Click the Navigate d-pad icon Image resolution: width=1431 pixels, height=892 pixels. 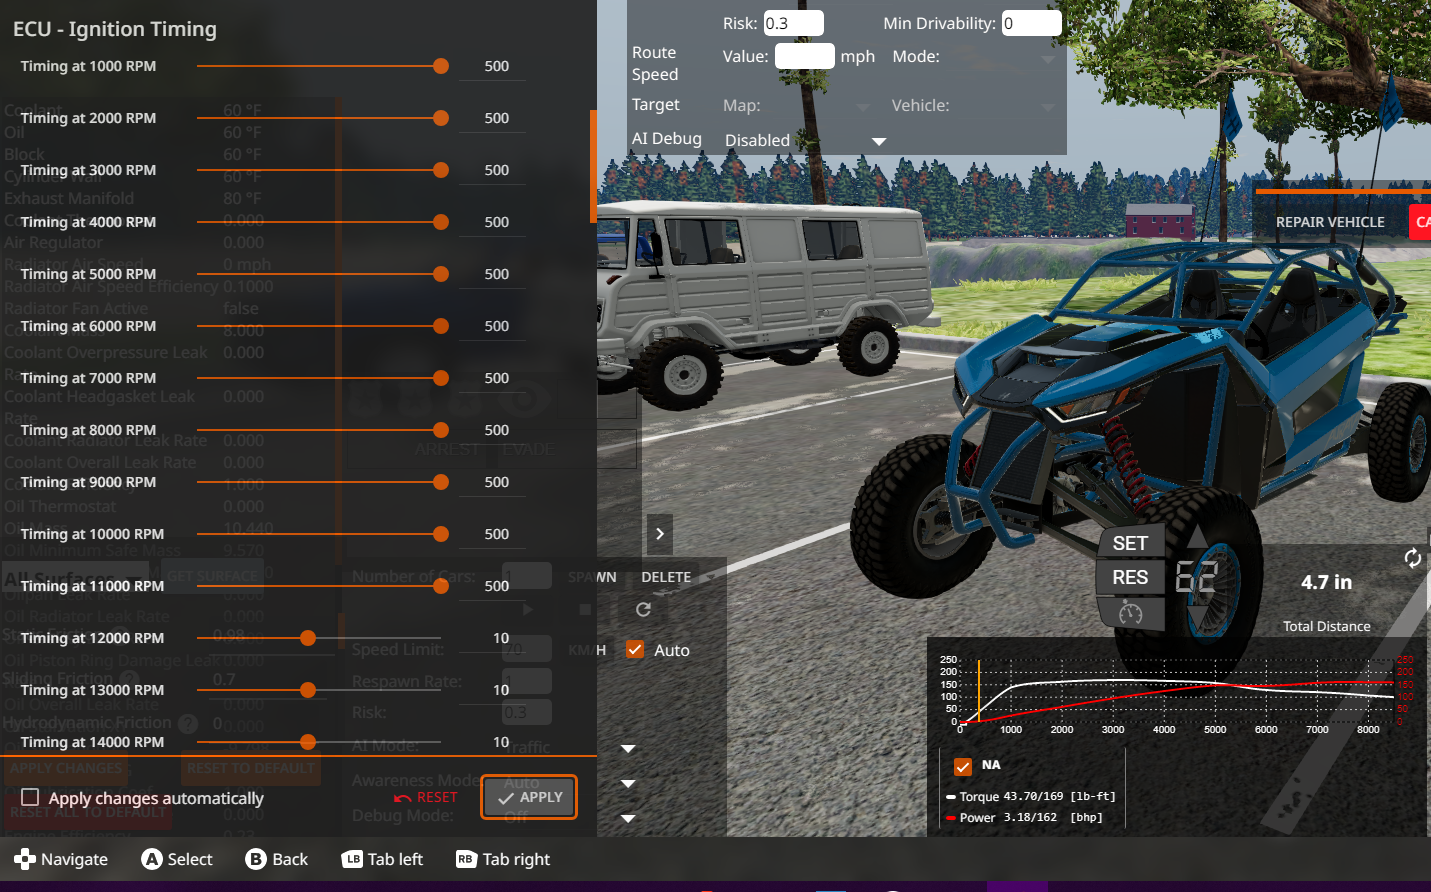pyautogui.click(x=25, y=859)
